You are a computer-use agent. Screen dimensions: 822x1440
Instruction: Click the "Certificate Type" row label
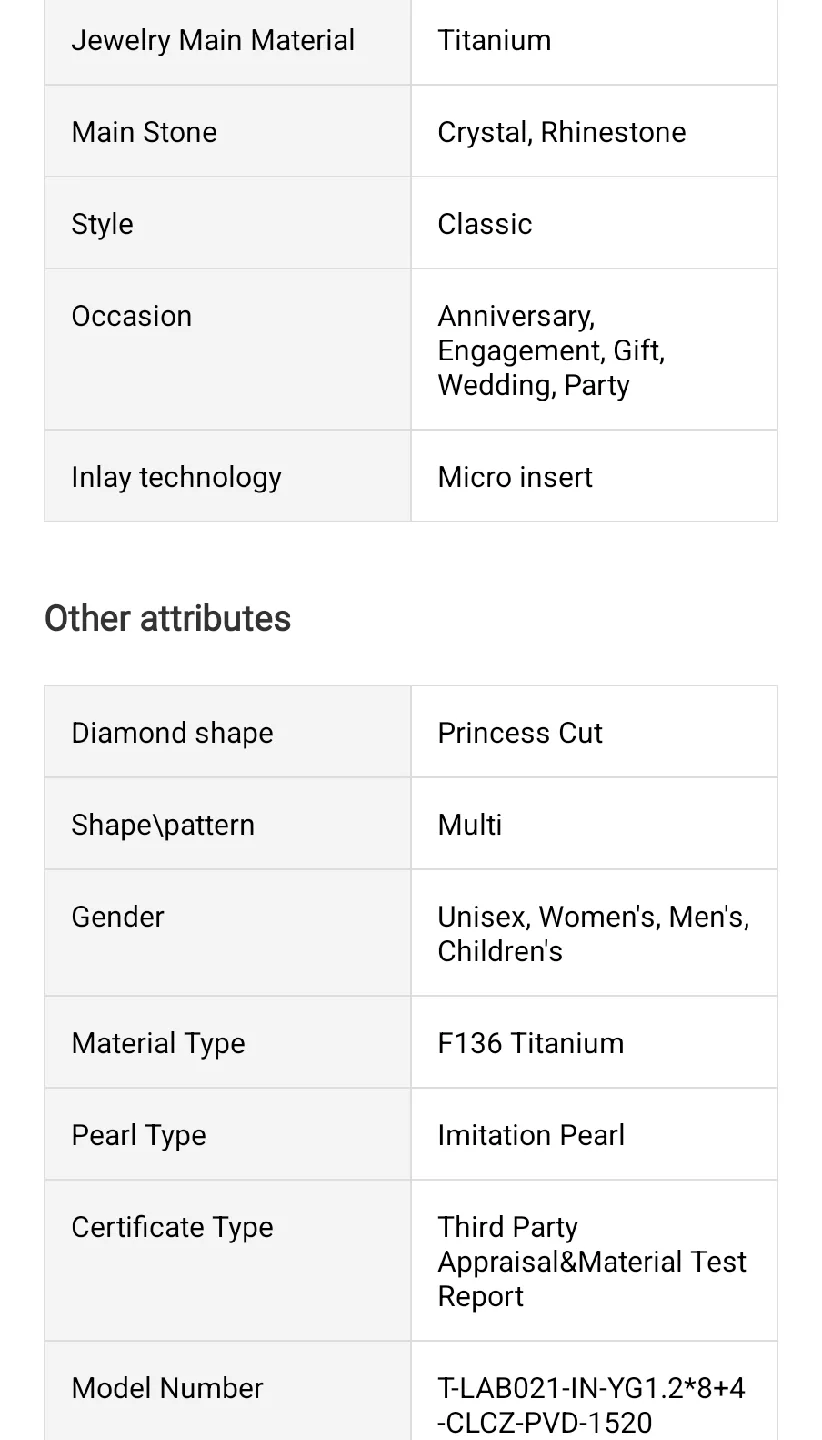pos(172,1227)
